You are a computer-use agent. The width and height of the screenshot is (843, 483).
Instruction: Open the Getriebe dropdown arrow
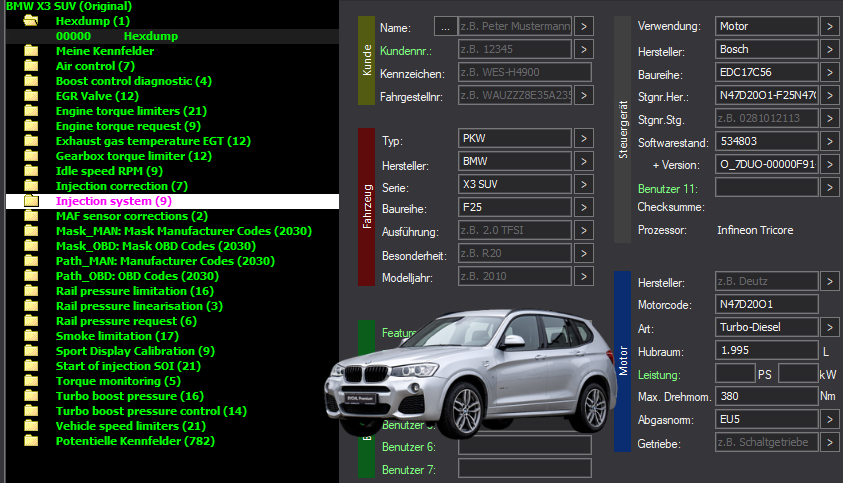click(x=830, y=443)
